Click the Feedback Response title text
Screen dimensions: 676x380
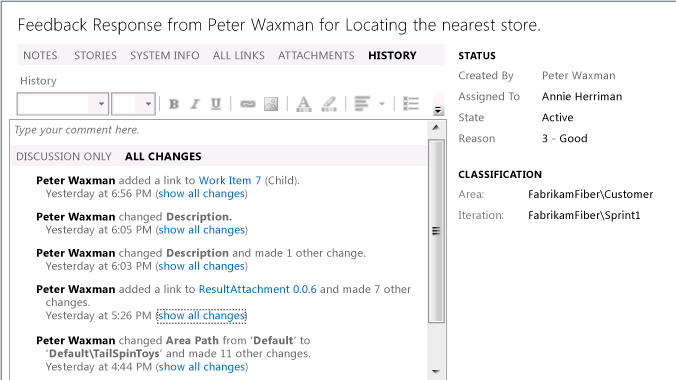[279, 25]
